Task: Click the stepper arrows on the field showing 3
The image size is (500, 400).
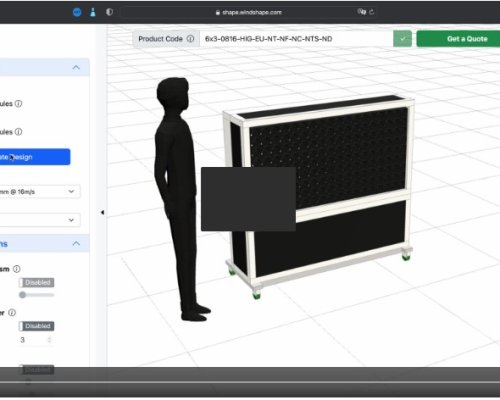Action: [x=50, y=340]
